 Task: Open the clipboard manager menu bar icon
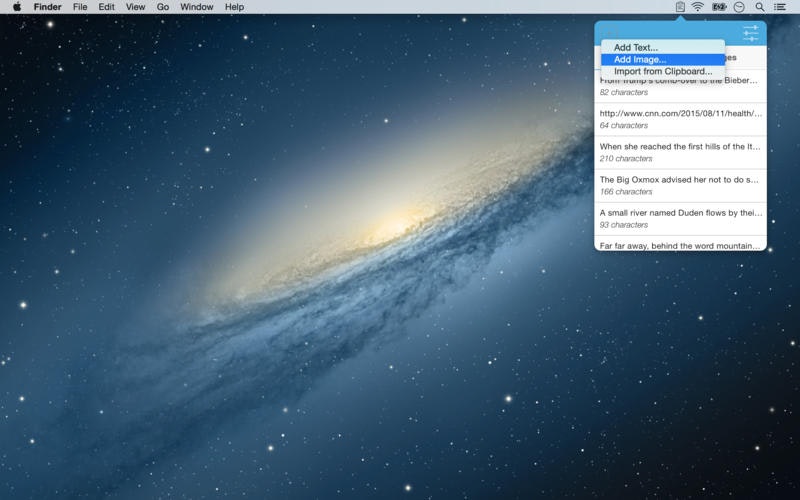click(680, 7)
